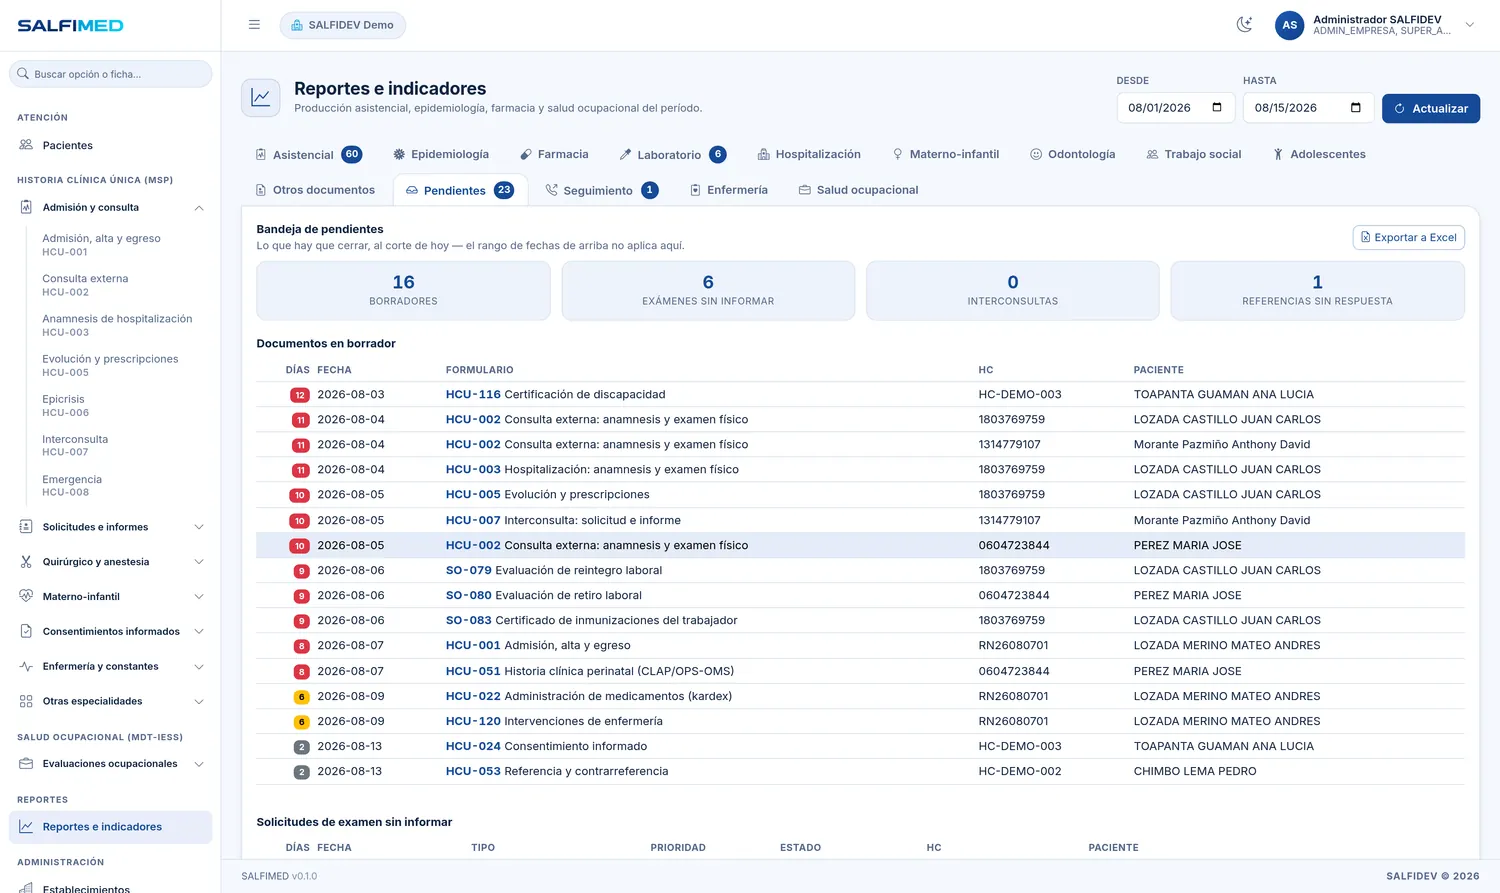The width and height of the screenshot is (1500, 893).
Task: Expand Quirúrgico y anestesia section
Action: click(x=110, y=562)
